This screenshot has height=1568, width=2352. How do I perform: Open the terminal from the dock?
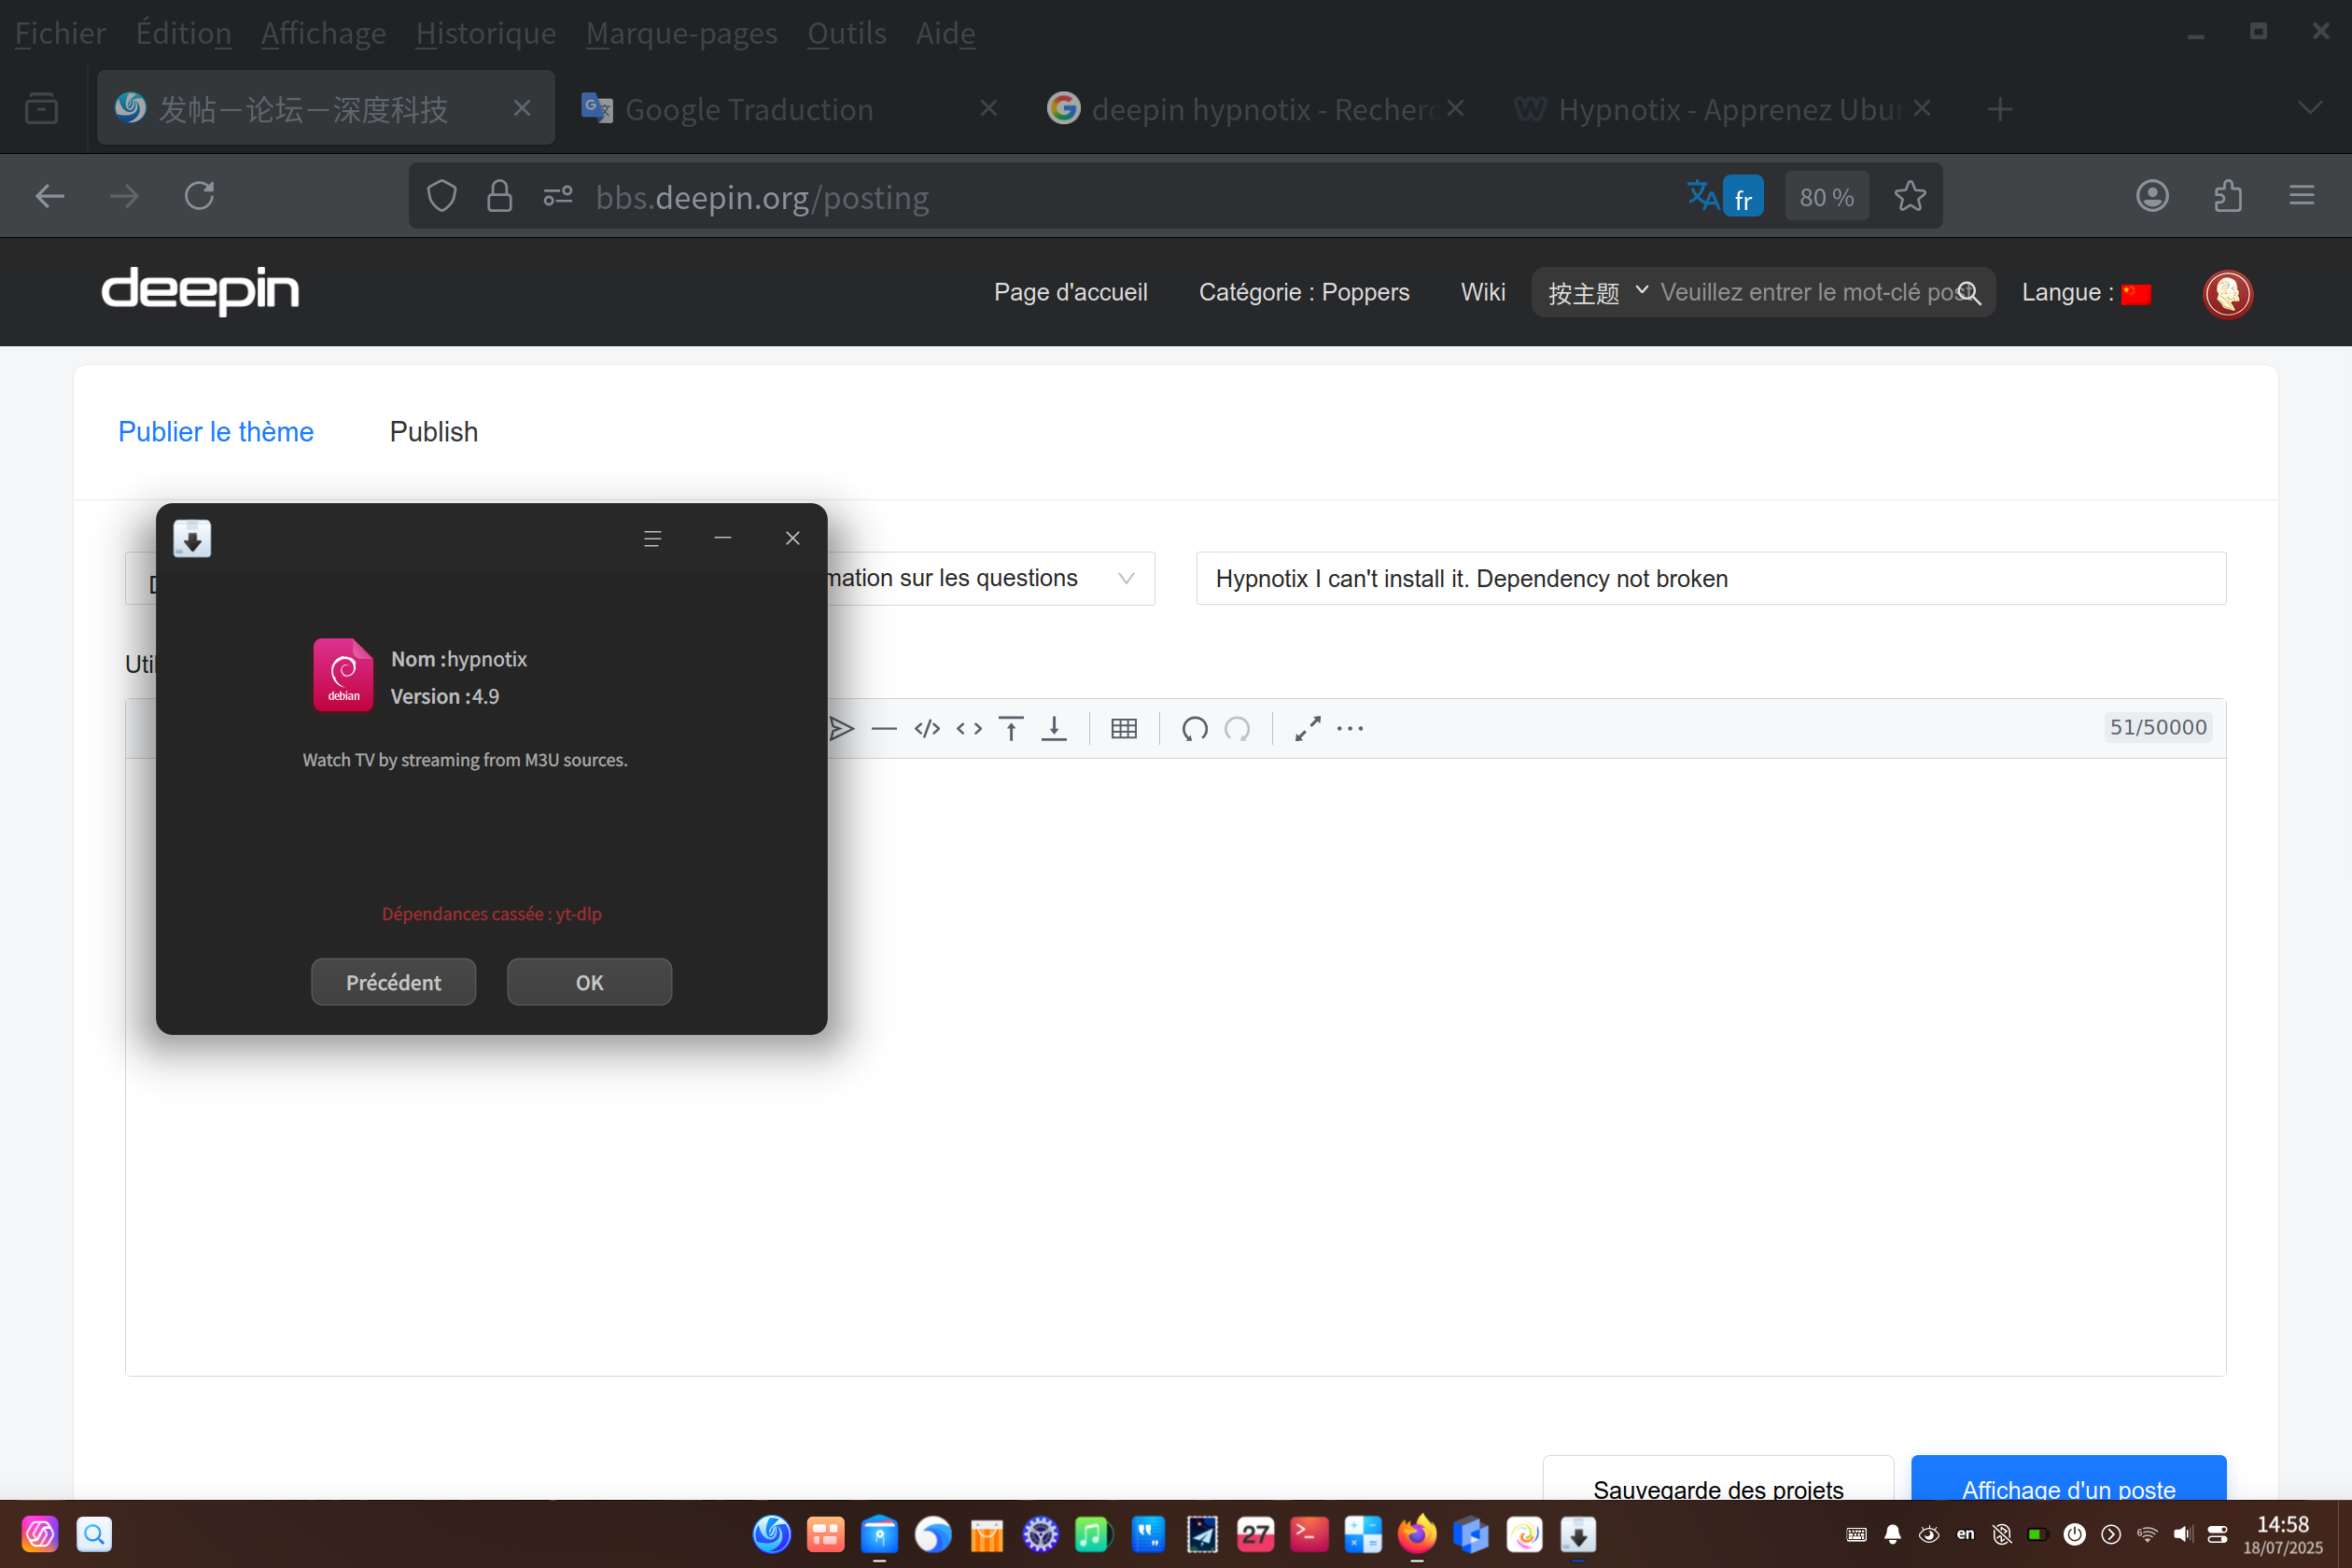point(1309,1534)
